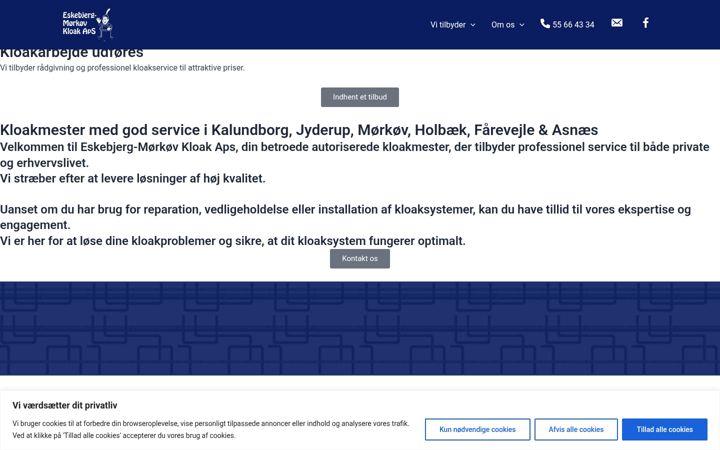Click the Eskebjerg-Mørkøv Kloak ApS logo
720x450 pixels.
click(x=88, y=23)
